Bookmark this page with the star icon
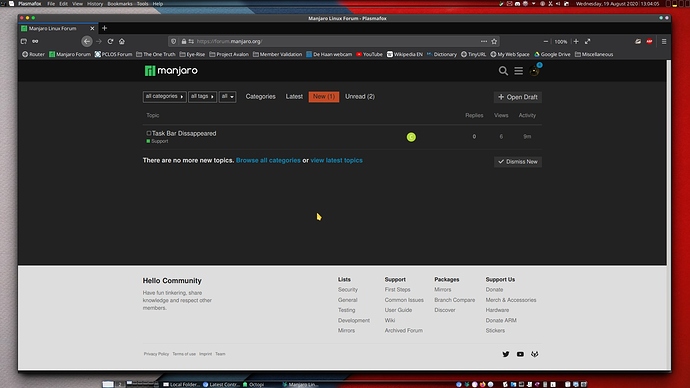The width and height of the screenshot is (690, 388). pyautogui.click(x=494, y=41)
